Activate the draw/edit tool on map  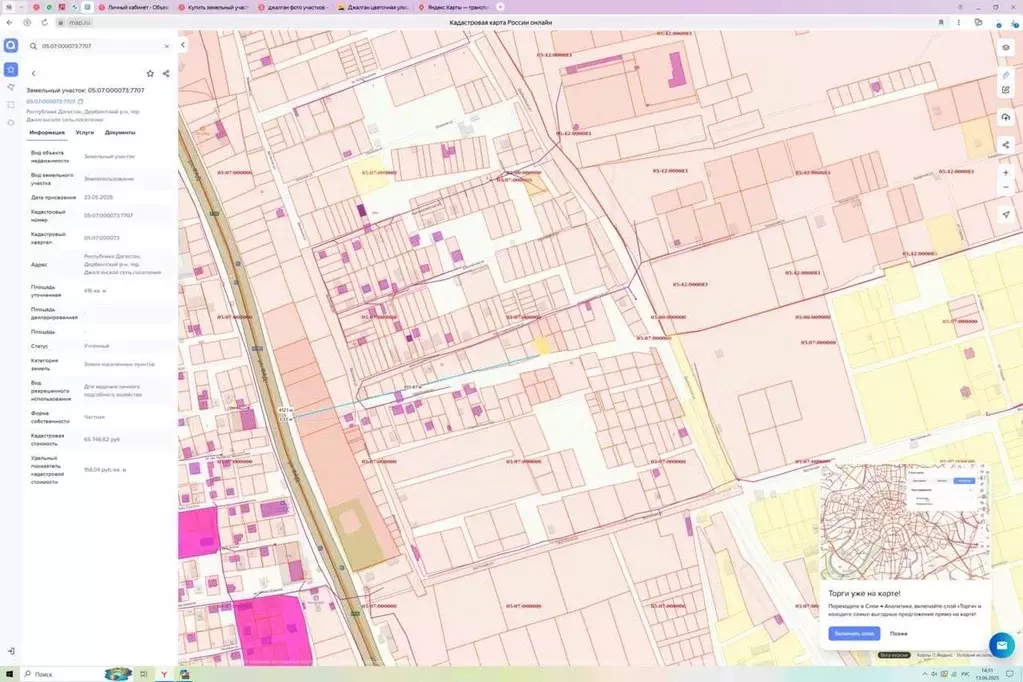[x=1005, y=90]
